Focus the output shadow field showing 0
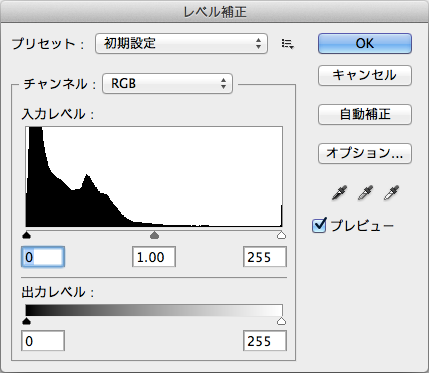The height and width of the screenshot is (373, 429). tap(43, 341)
